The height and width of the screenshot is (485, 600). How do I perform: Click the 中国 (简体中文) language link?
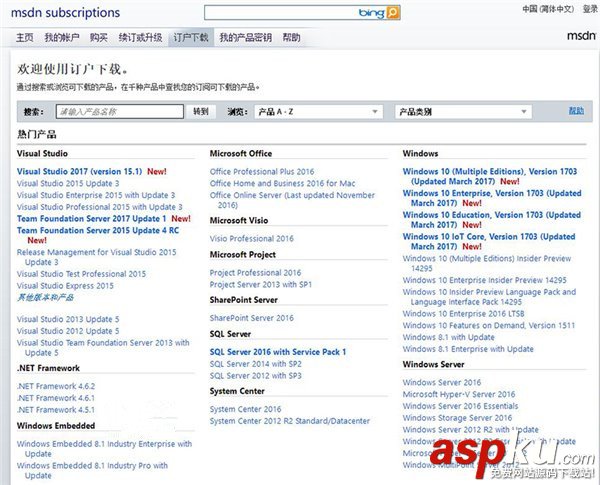(548, 9)
